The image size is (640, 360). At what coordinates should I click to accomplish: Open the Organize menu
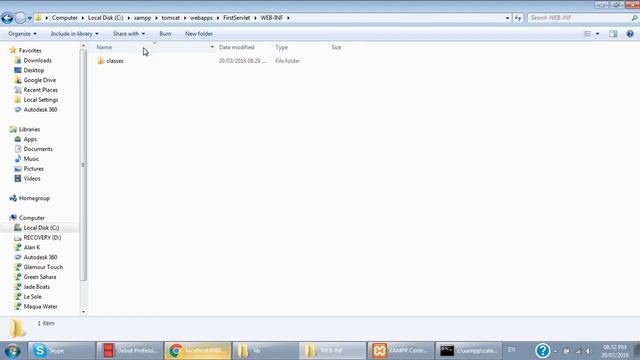click(22, 34)
